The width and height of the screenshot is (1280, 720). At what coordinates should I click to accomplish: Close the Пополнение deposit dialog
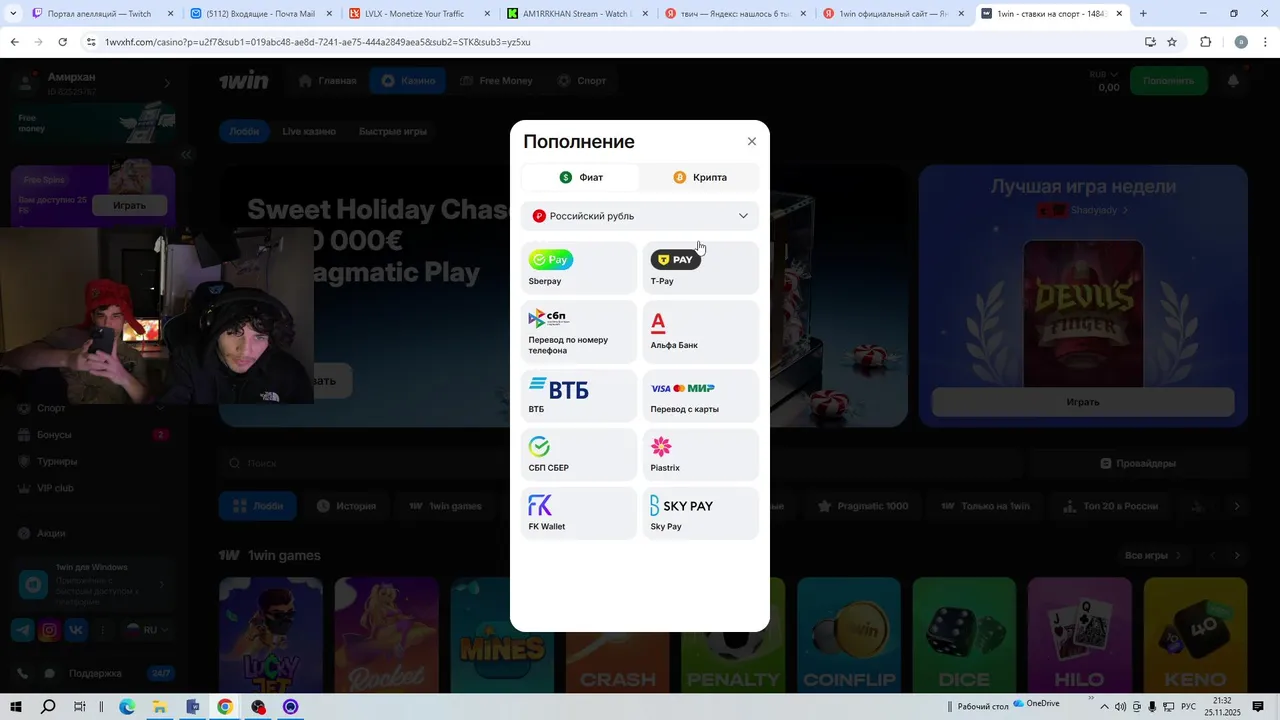752,142
